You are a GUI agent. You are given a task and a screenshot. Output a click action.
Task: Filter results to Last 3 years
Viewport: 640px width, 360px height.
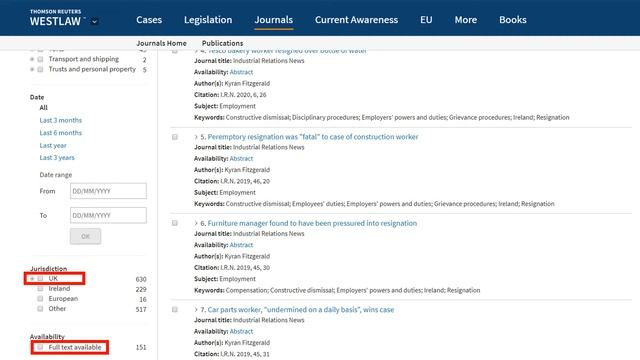[57, 158]
